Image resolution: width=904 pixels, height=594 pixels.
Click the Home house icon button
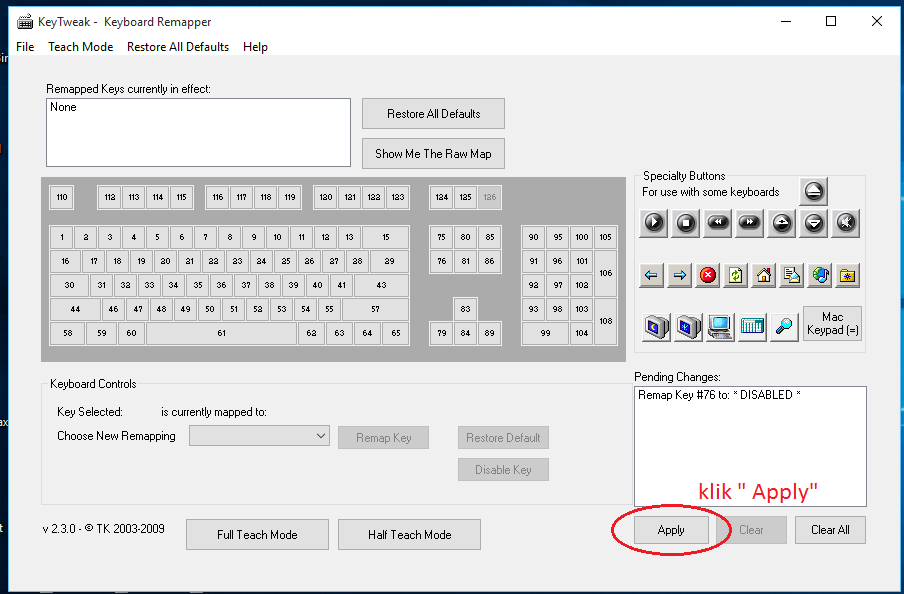[764, 275]
